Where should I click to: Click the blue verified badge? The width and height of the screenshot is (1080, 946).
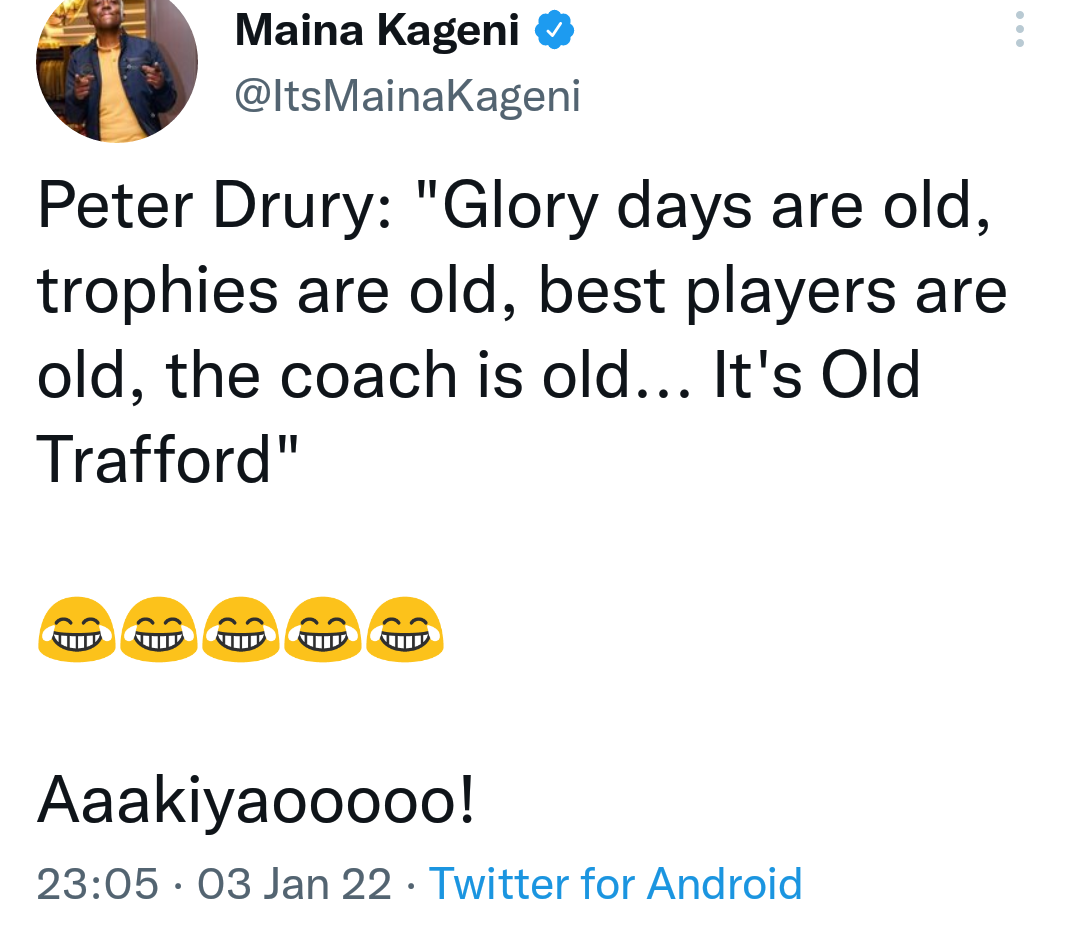(554, 30)
